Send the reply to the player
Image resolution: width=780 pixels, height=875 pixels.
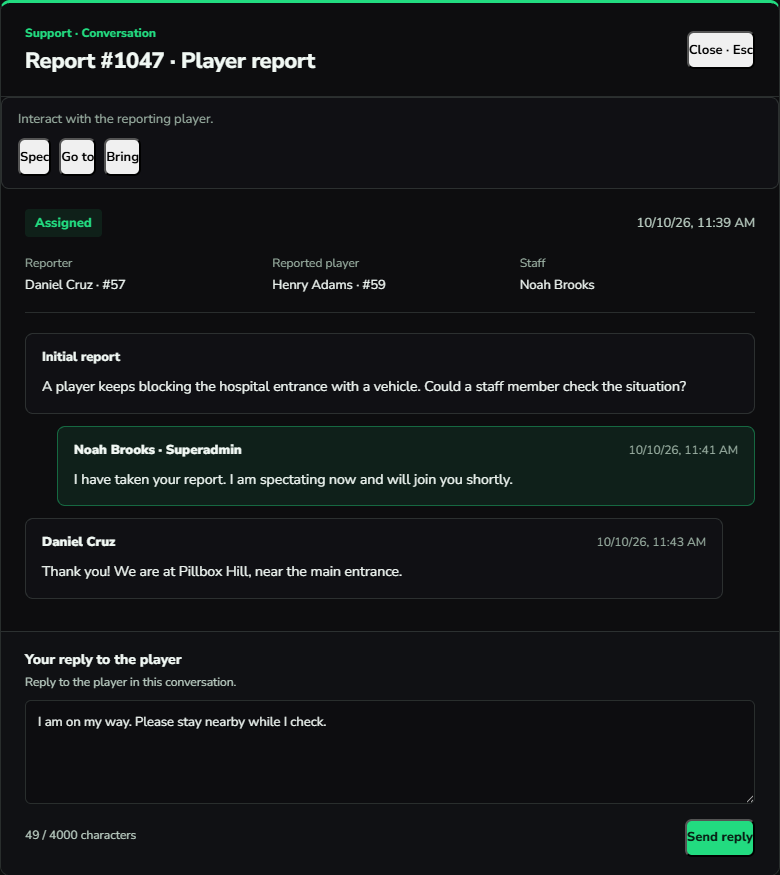pos(719,837)
